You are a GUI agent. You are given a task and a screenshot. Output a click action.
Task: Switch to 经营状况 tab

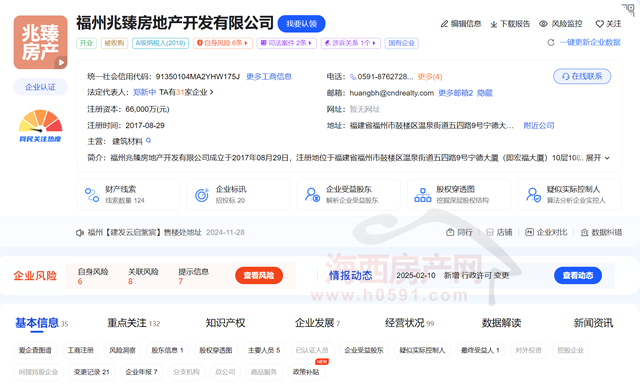409,323
